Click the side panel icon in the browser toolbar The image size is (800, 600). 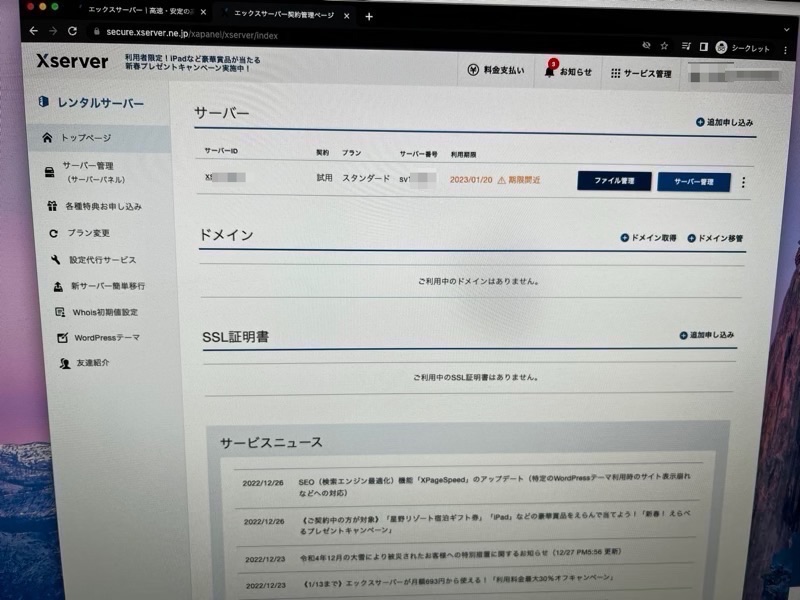pos(704,47)
